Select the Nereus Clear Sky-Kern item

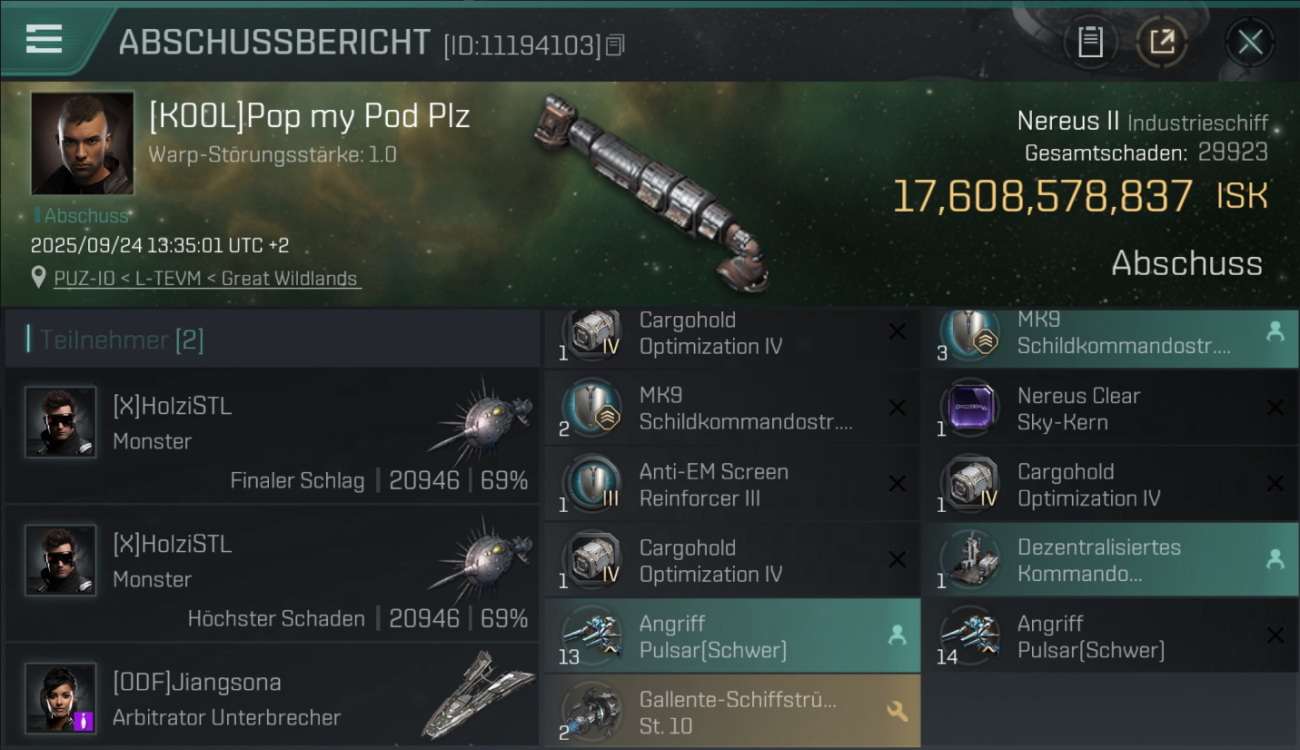pyautogui.click(x=1110, y=408)
